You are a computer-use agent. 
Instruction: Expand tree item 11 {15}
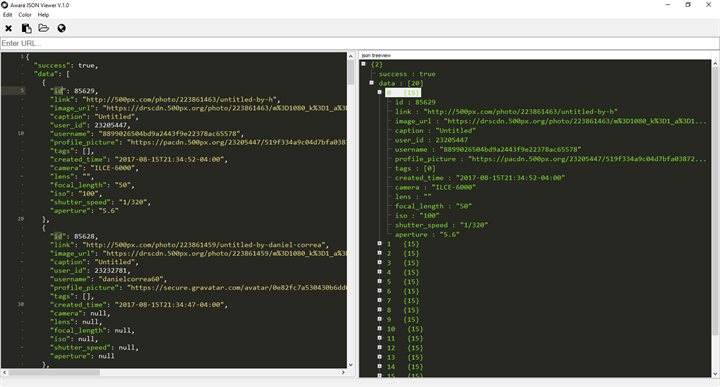click(380, 338)
